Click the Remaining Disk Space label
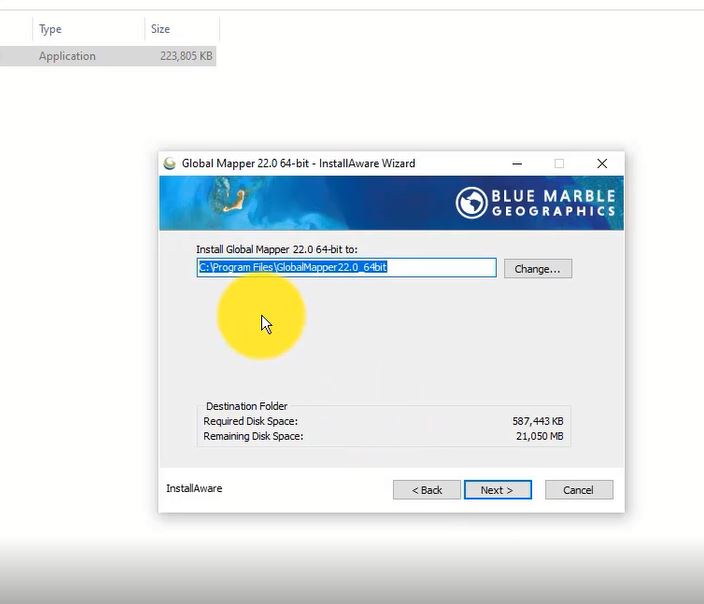The width and height of the screenshot is (704, 604). click(253, 436)
